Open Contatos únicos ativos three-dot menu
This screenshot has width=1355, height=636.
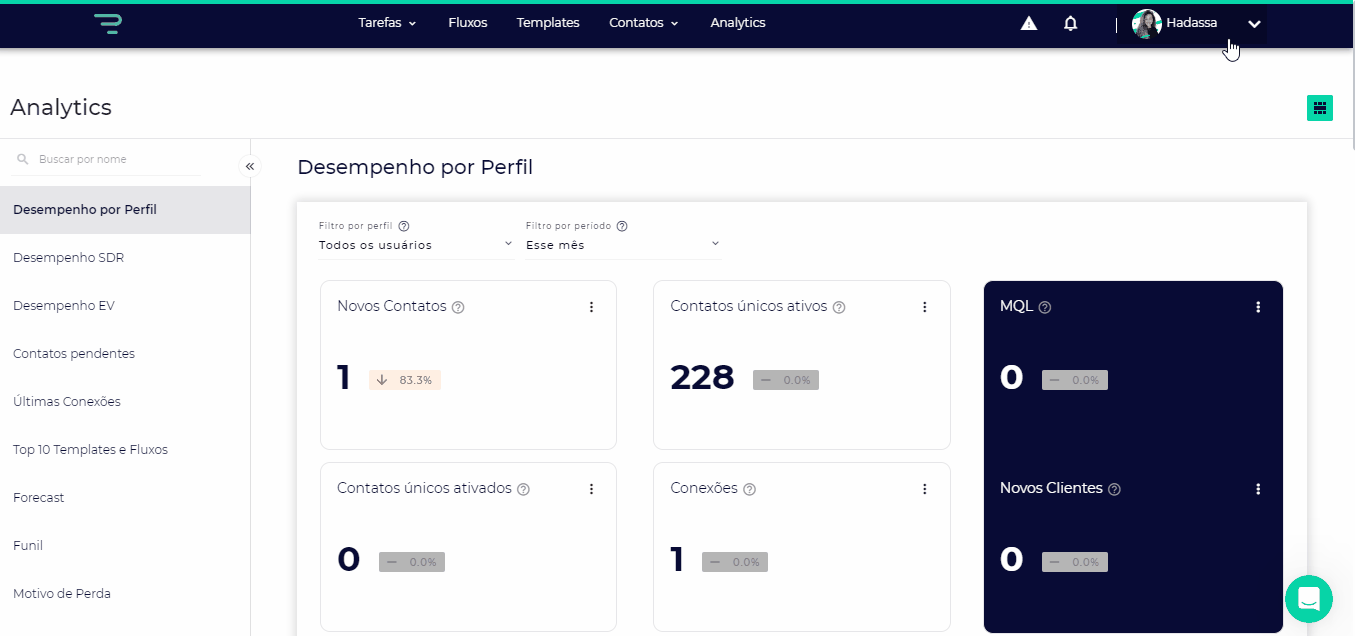[924, 307]
